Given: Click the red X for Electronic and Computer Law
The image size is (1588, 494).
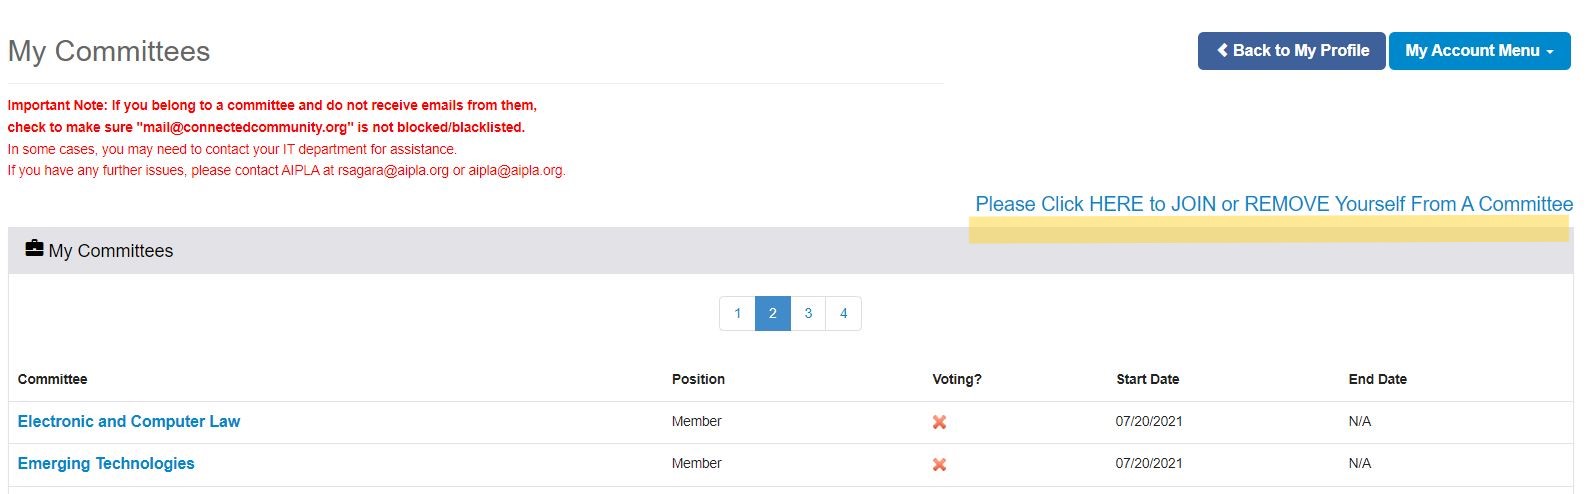Looking at the screenshot, I should [x=939, y=422].
